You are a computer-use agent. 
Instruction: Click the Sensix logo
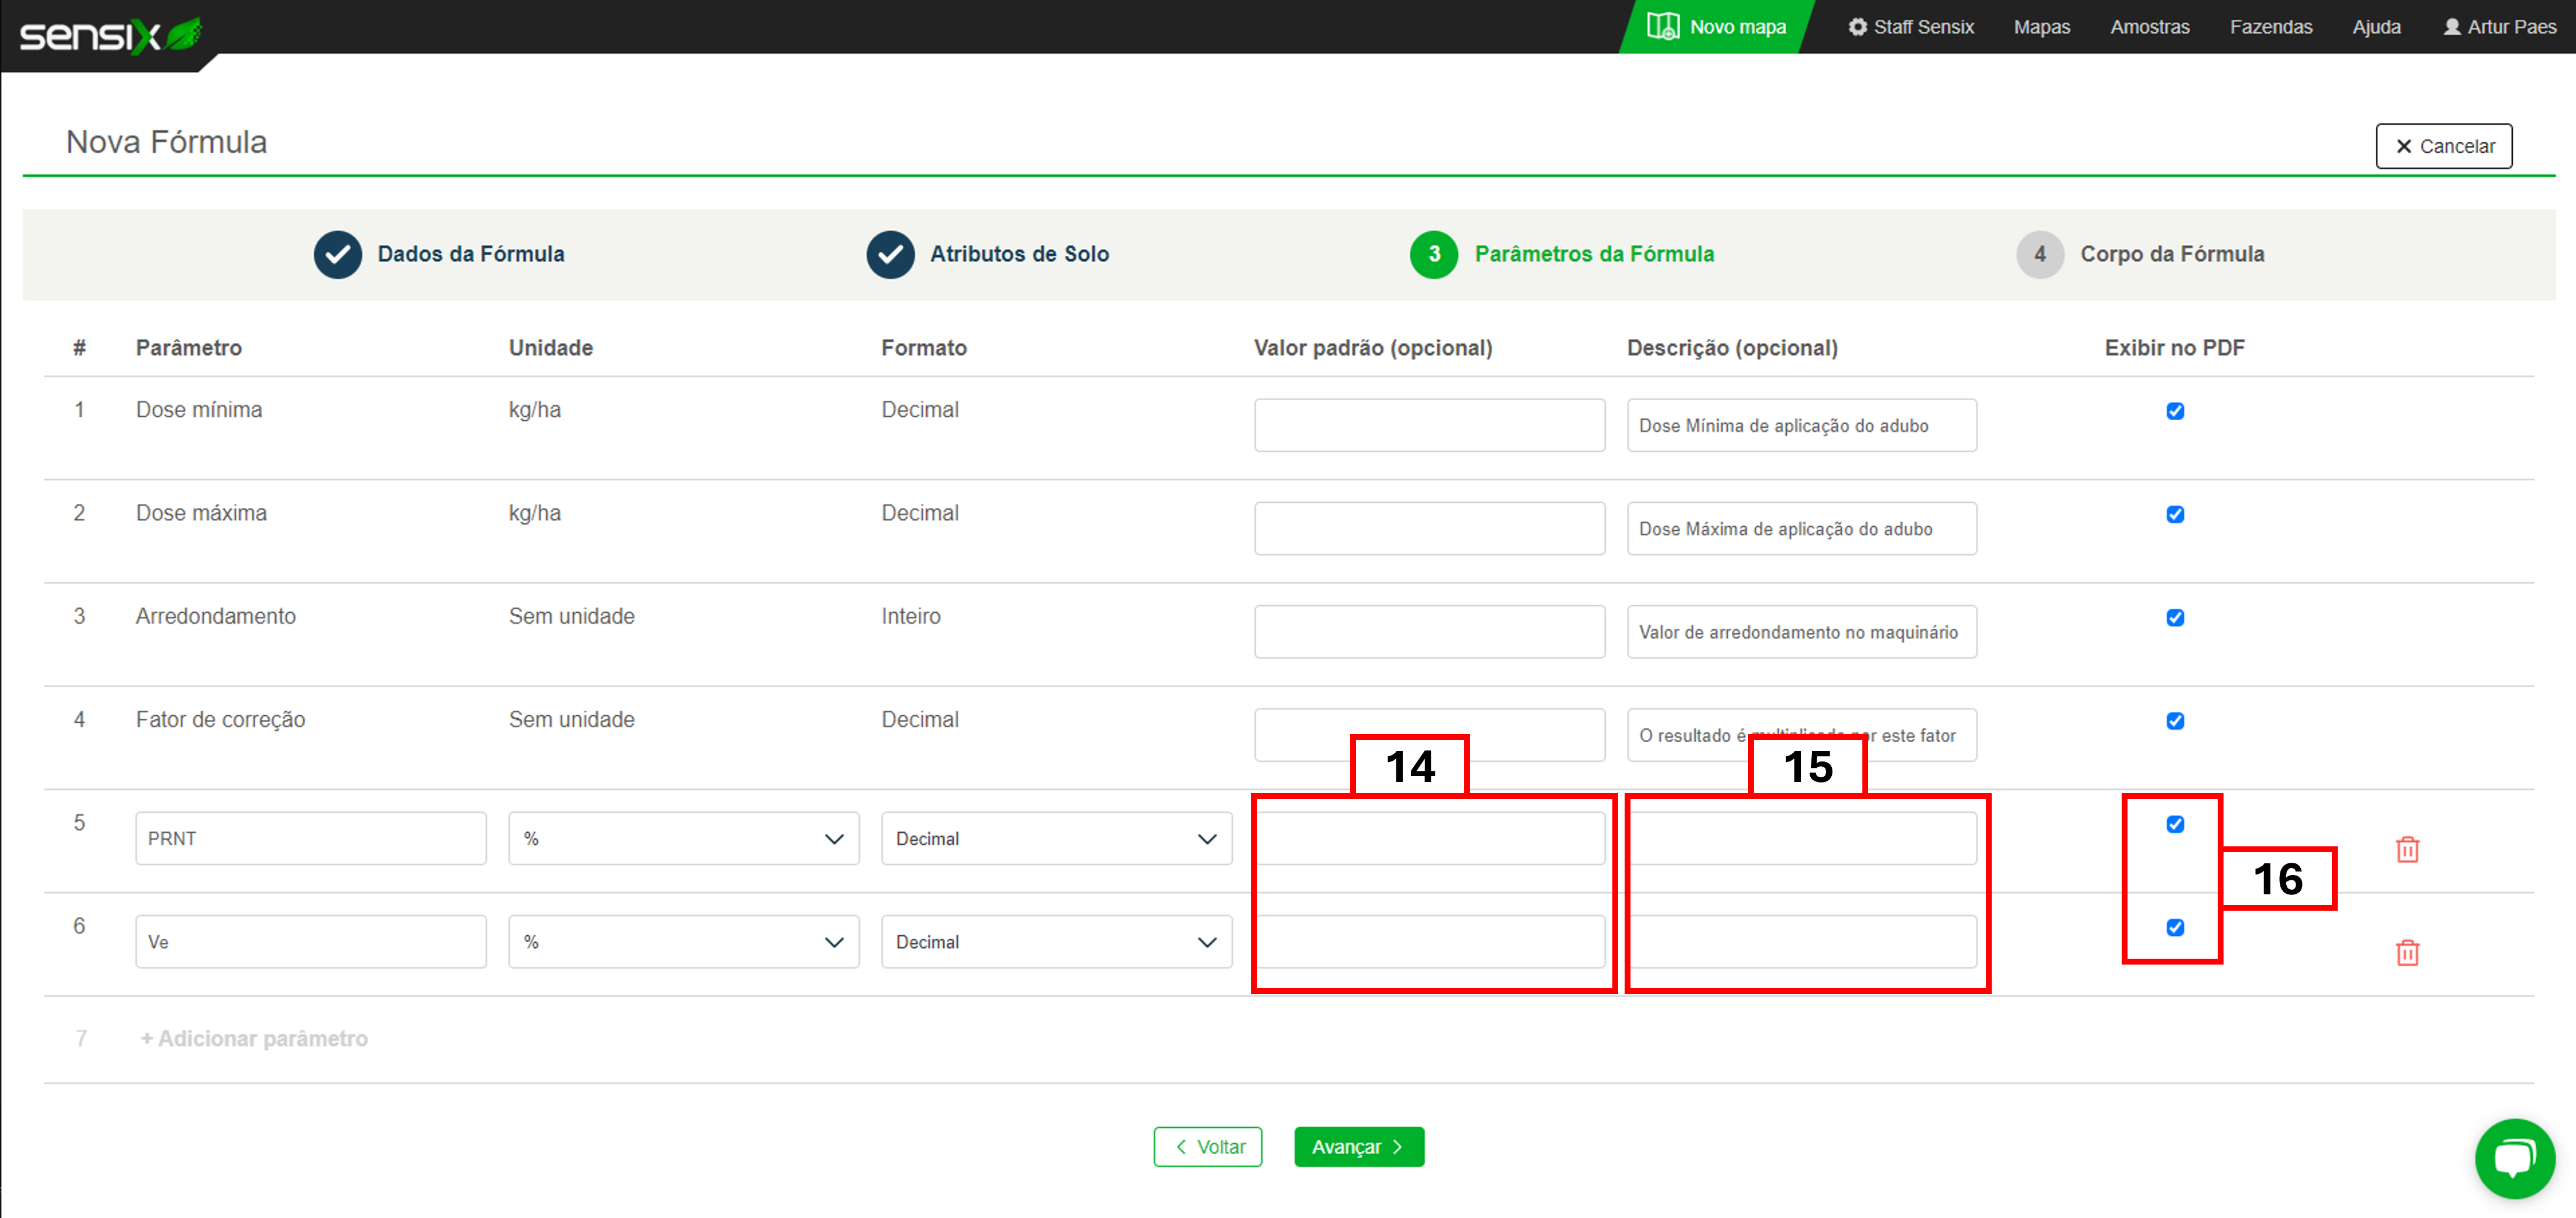click(110, 35)
